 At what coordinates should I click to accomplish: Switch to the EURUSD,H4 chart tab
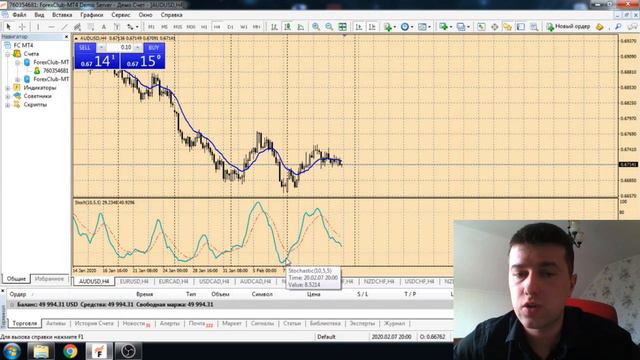pos(134,282)
